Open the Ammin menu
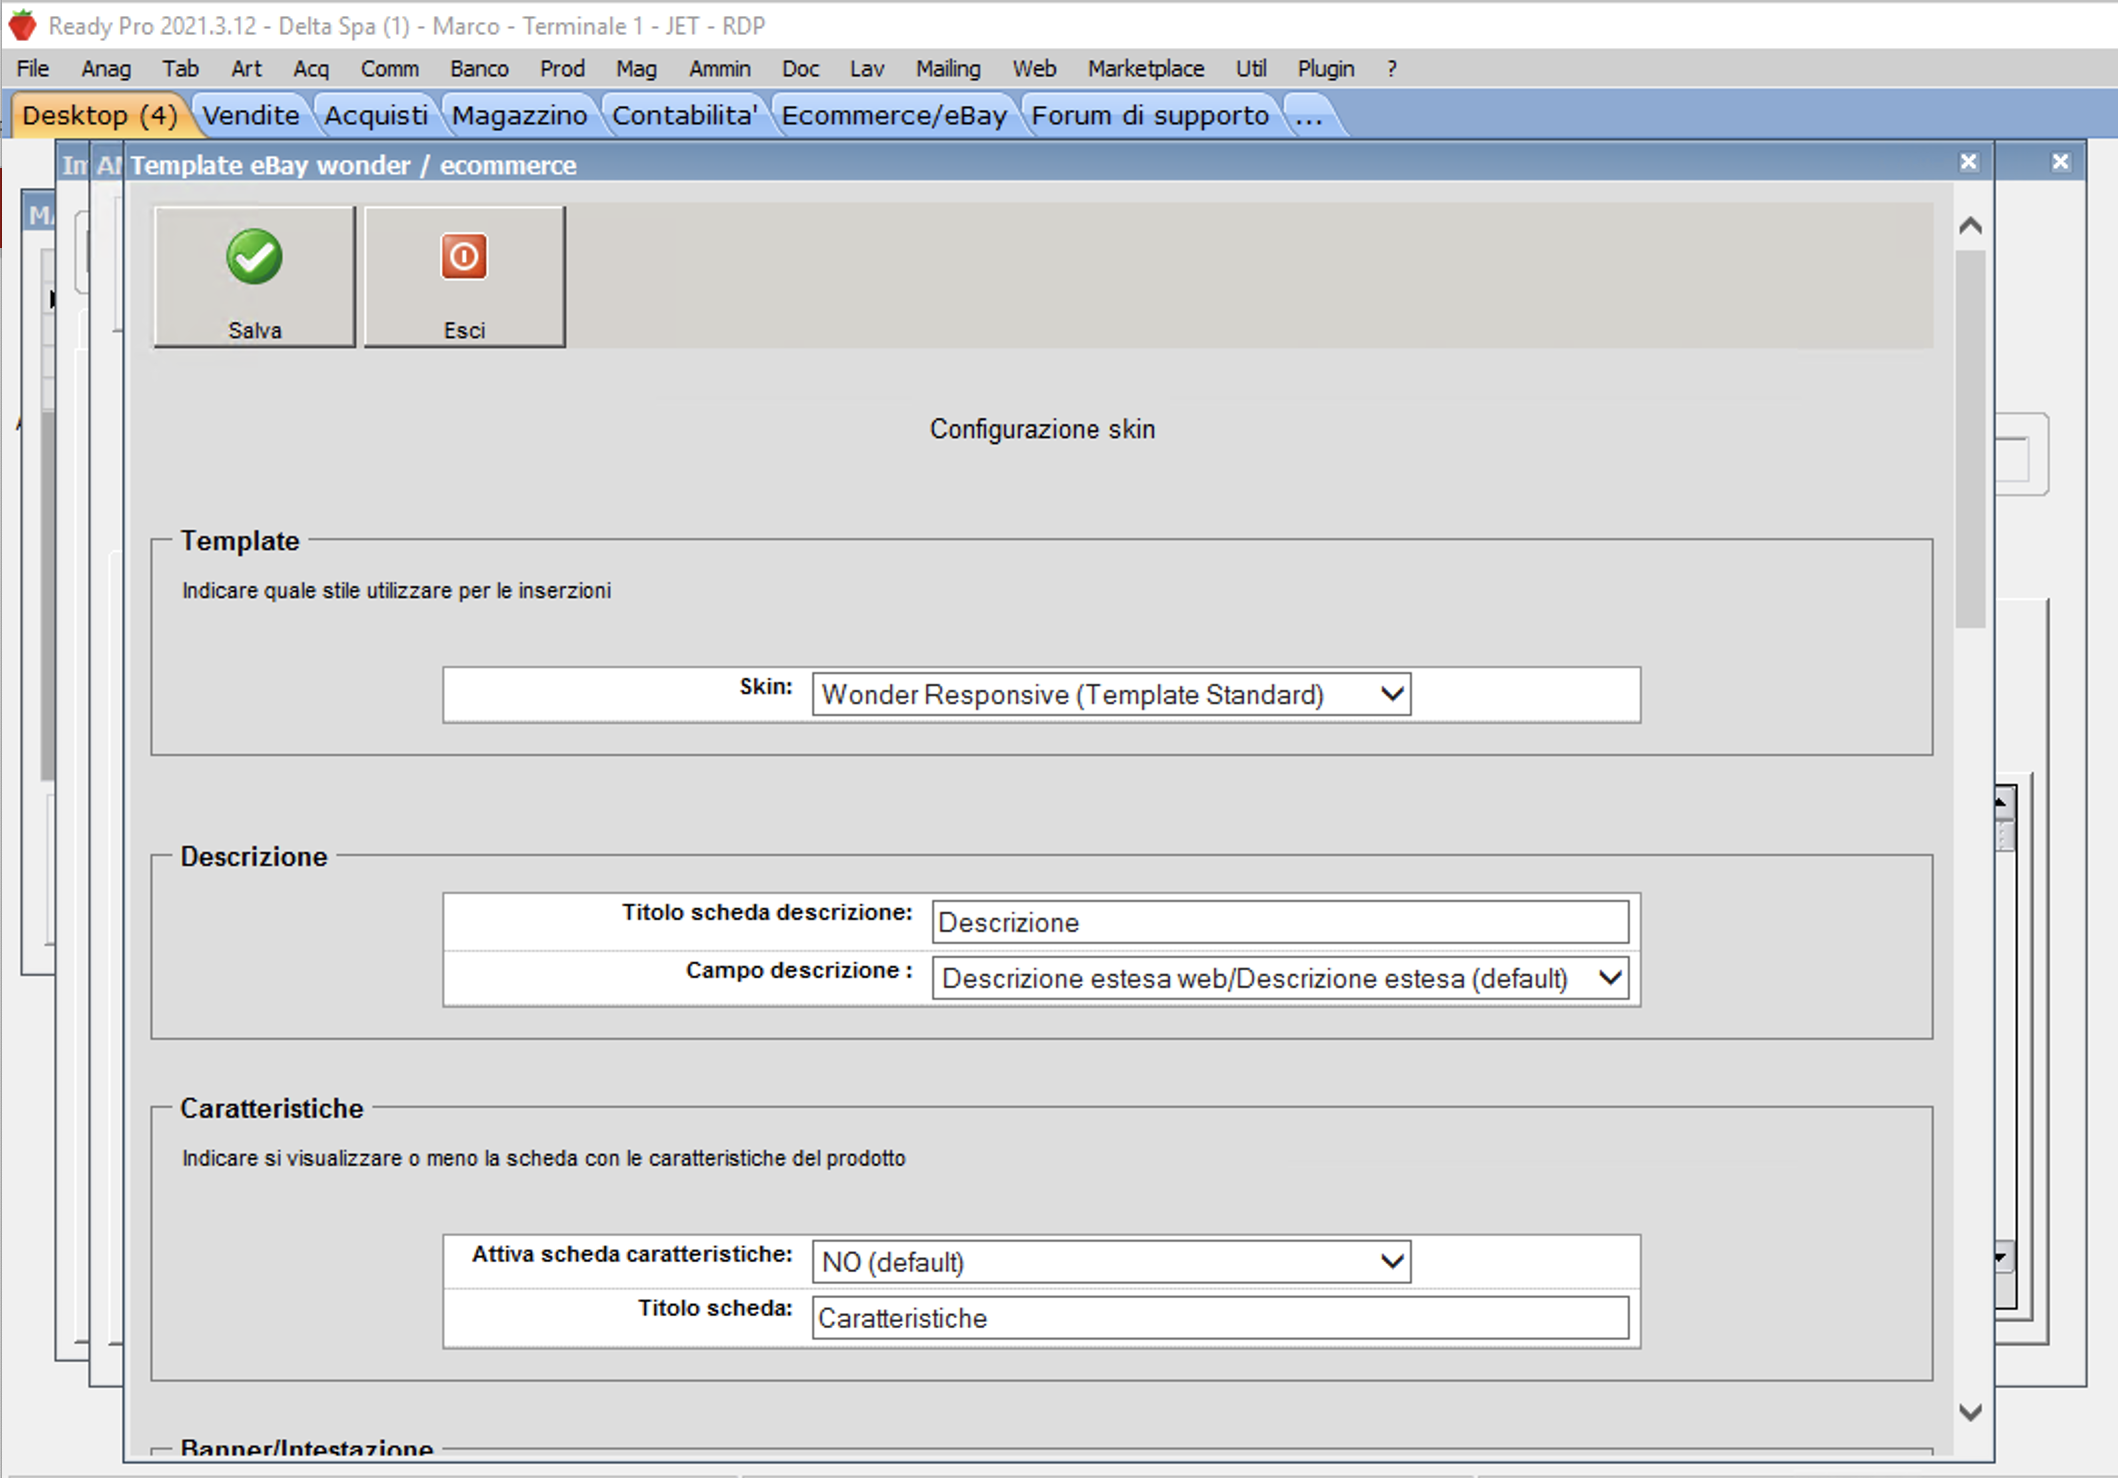 point(719,69)
